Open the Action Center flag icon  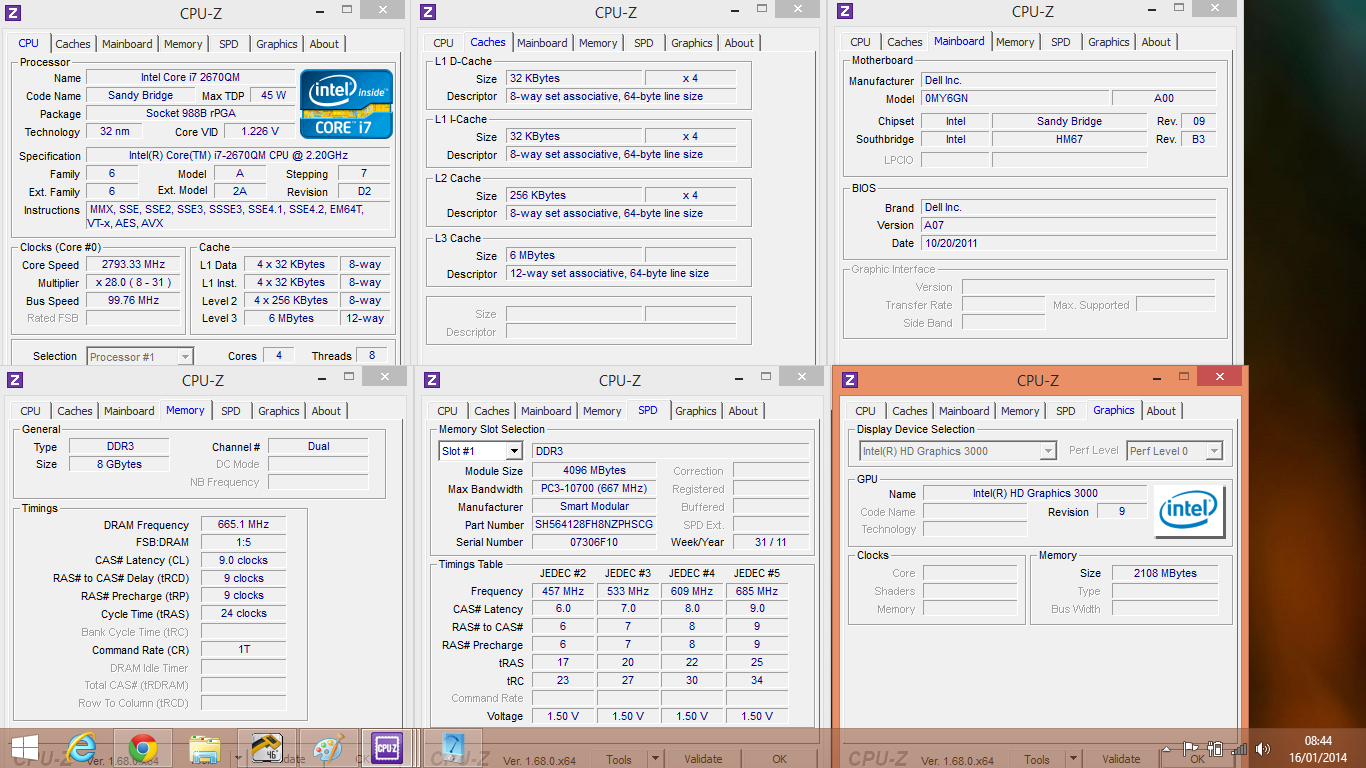[x=1191, y=748]
